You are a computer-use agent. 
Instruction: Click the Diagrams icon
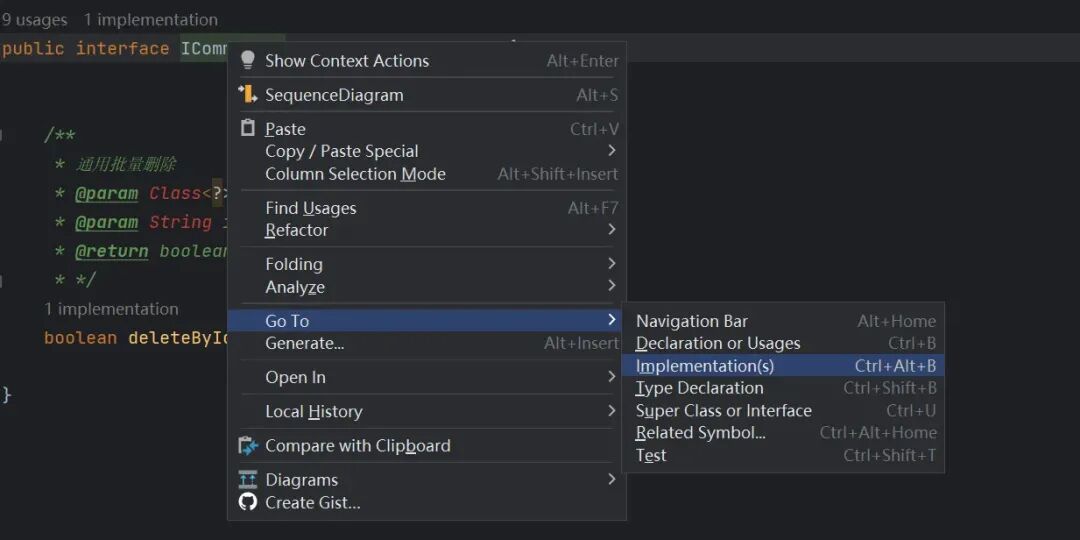(x=248, y=480)
